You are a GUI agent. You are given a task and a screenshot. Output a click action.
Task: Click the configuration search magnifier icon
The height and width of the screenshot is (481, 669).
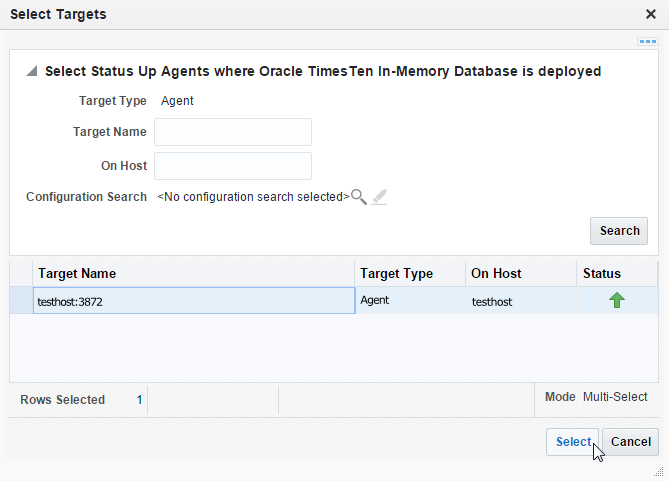tap(358, 197)
